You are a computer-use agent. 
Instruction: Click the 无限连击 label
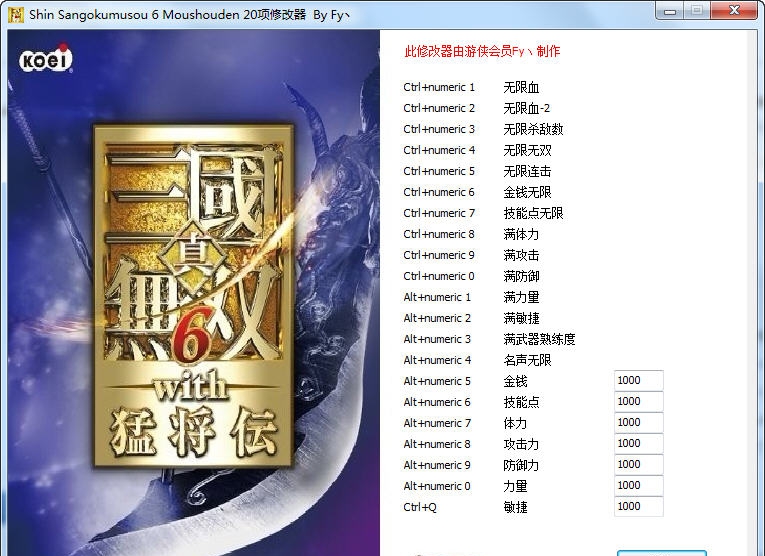click(x=527, y=172)
